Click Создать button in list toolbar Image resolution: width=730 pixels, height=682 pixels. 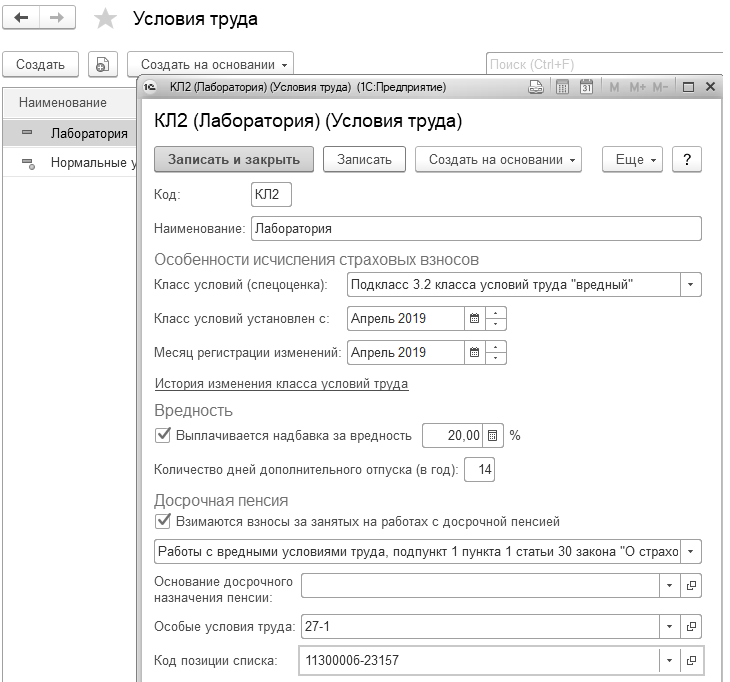click(41, 64)
